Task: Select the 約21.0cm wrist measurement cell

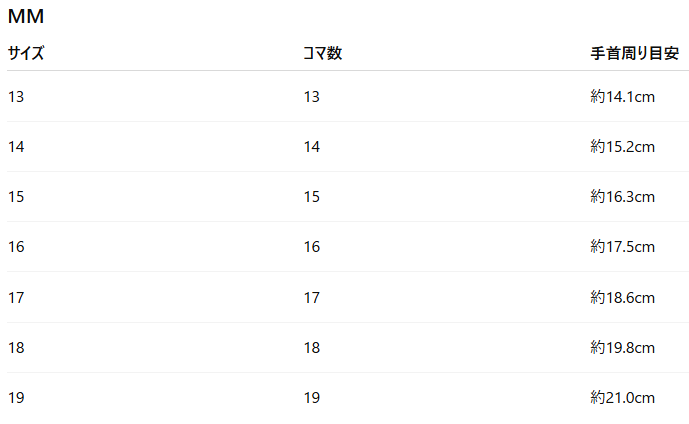Action: (622, 398)
